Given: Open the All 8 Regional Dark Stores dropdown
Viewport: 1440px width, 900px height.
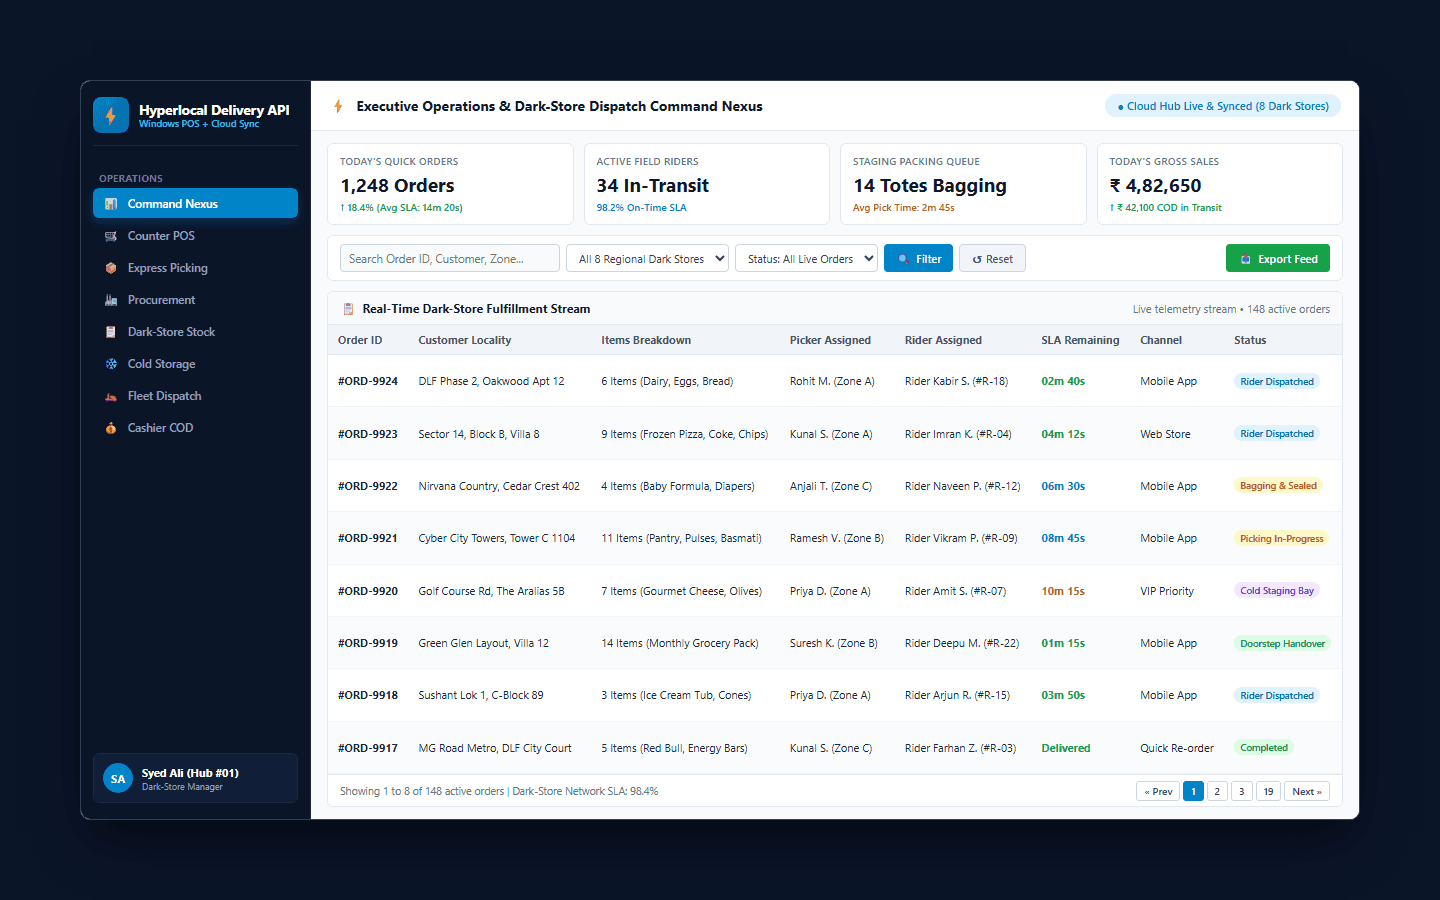Looking at the screenshot, I should tap(647, 259).
